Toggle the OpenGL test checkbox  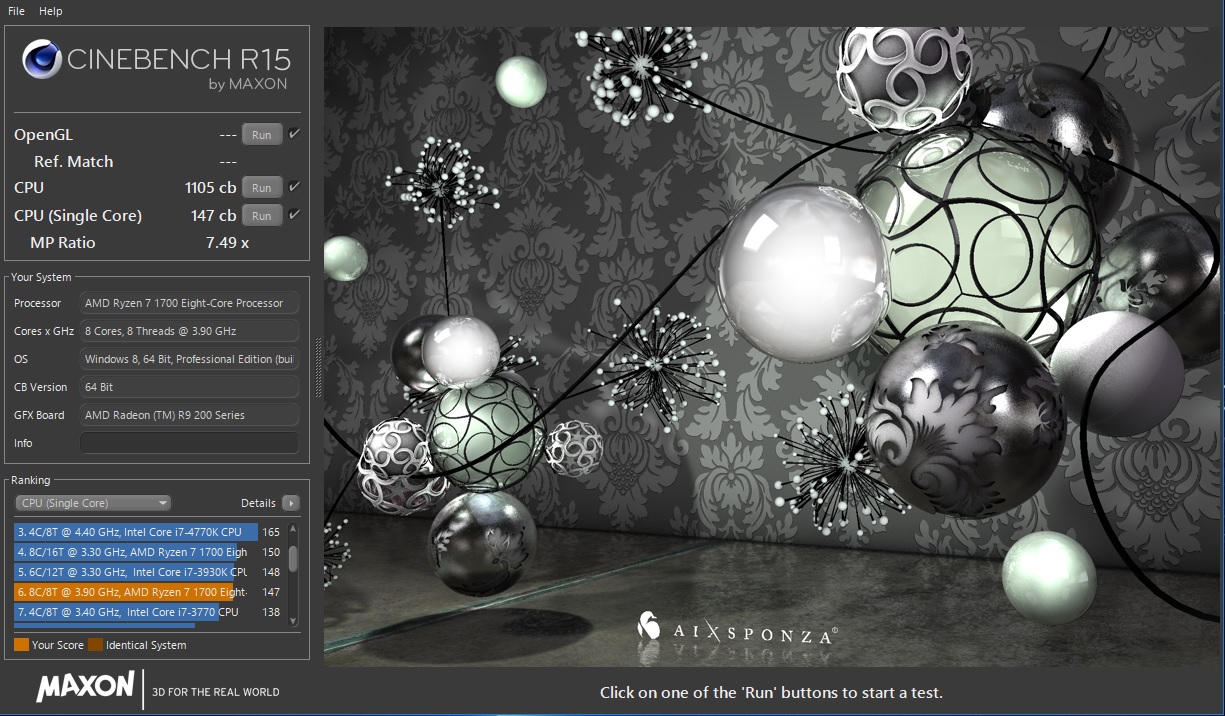tap(295, 134)
